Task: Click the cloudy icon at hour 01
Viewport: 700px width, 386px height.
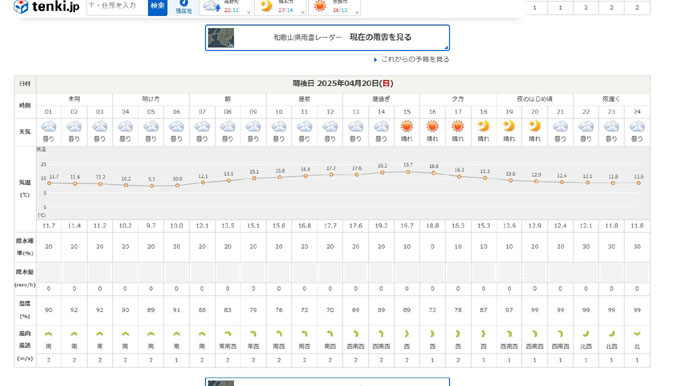Action: (x=49, y=127)
